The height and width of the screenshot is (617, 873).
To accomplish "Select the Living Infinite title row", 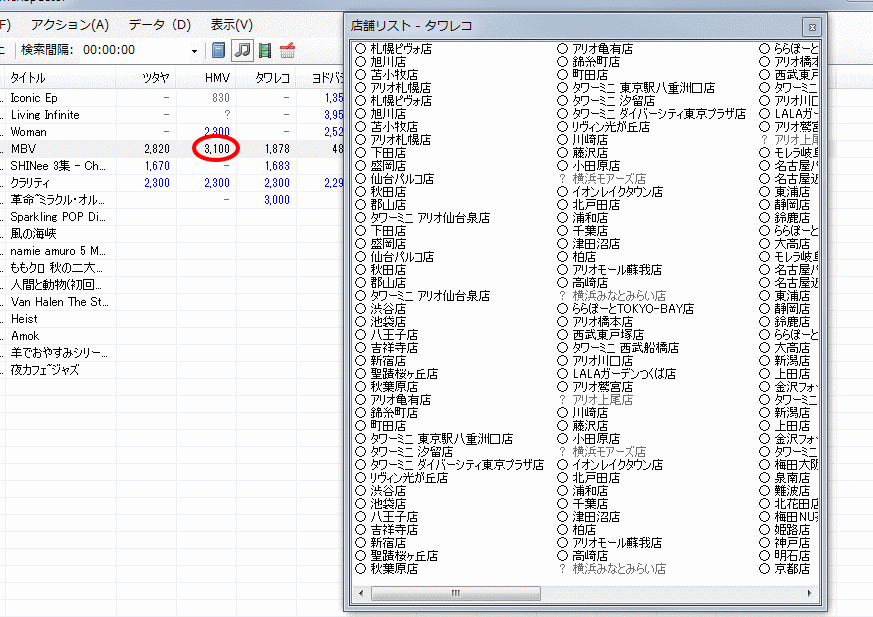I will click(45, 115).
